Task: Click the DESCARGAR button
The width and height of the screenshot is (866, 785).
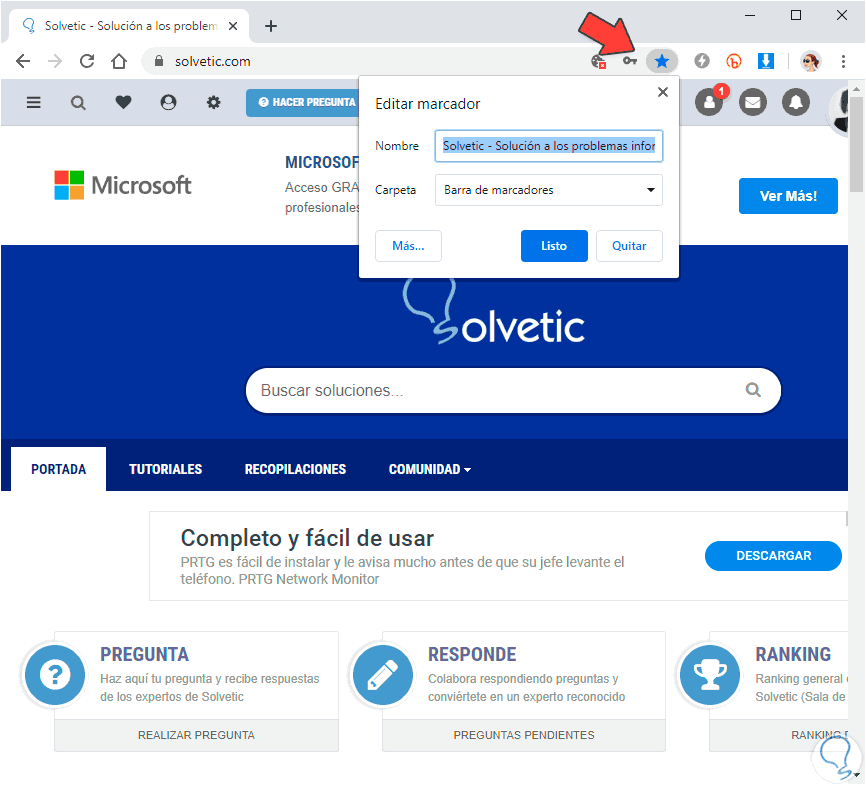Action: [x=773, y=556]
